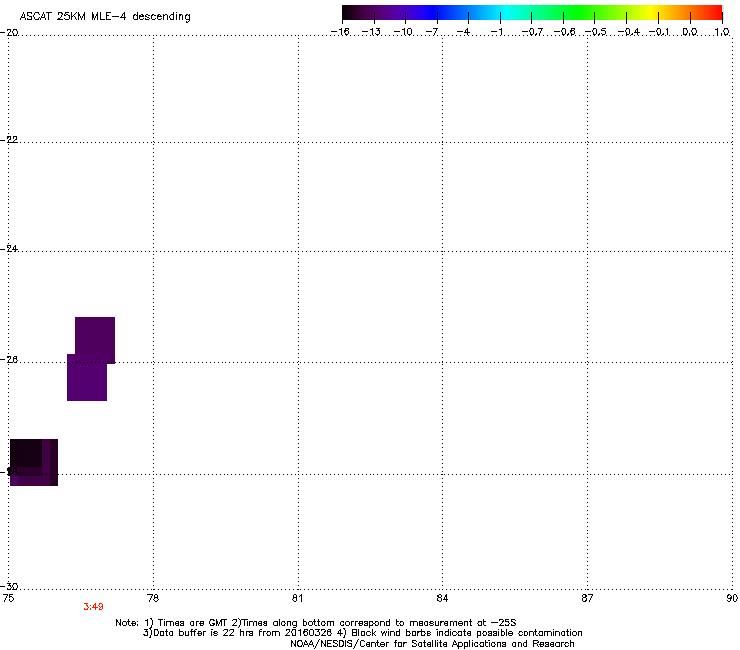
Task: Click the 75 longitude axis label
Action: (x=8, y=598)
